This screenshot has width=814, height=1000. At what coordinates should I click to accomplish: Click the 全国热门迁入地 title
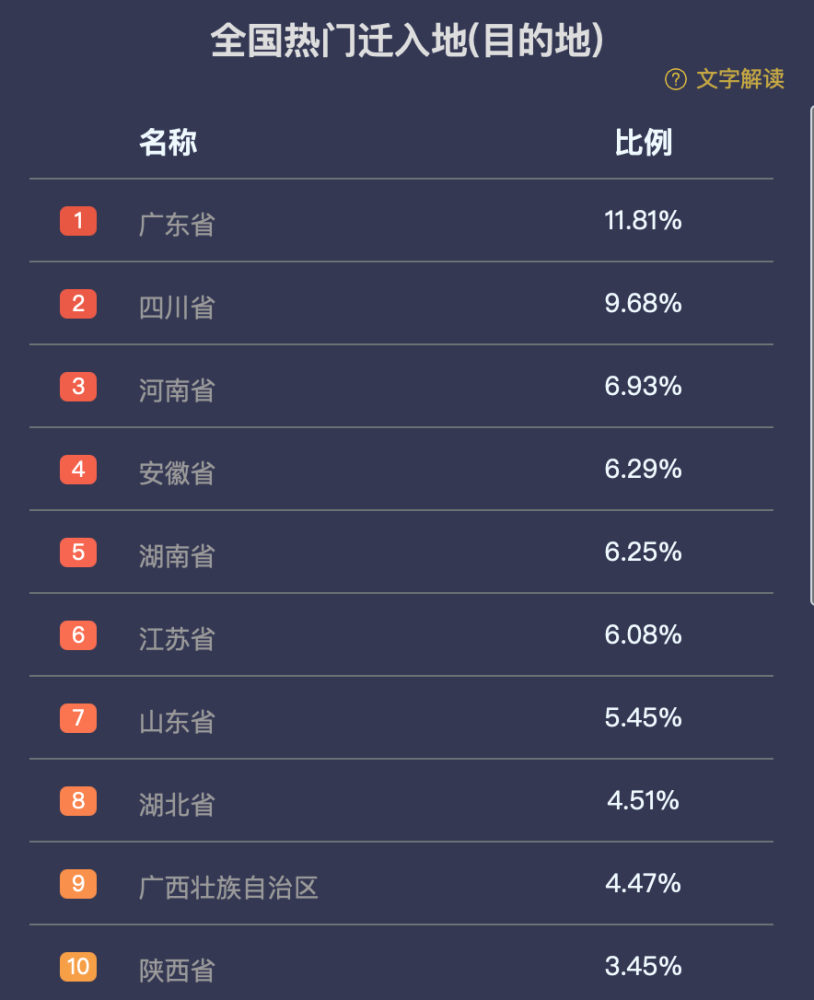[x=407, y=40]
